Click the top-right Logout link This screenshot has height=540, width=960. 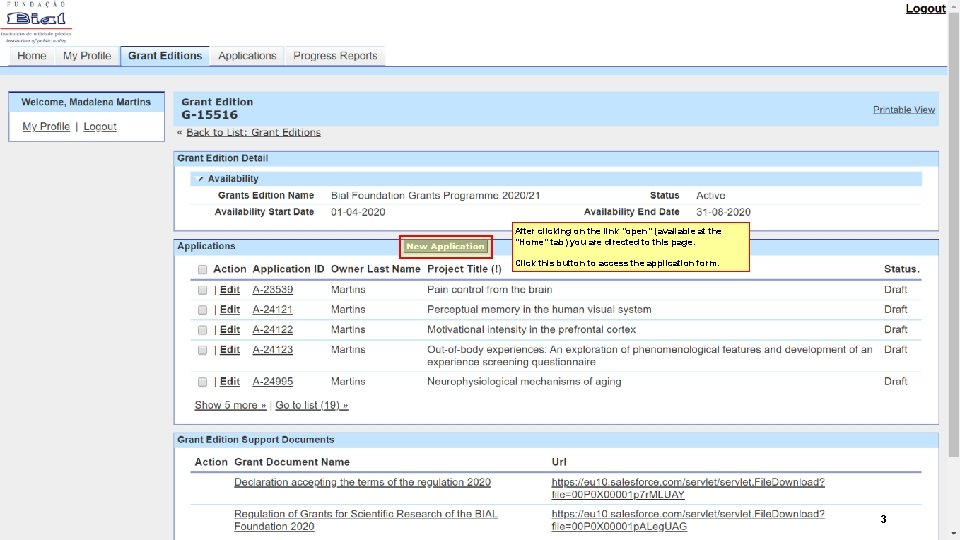tap(925, 9)
